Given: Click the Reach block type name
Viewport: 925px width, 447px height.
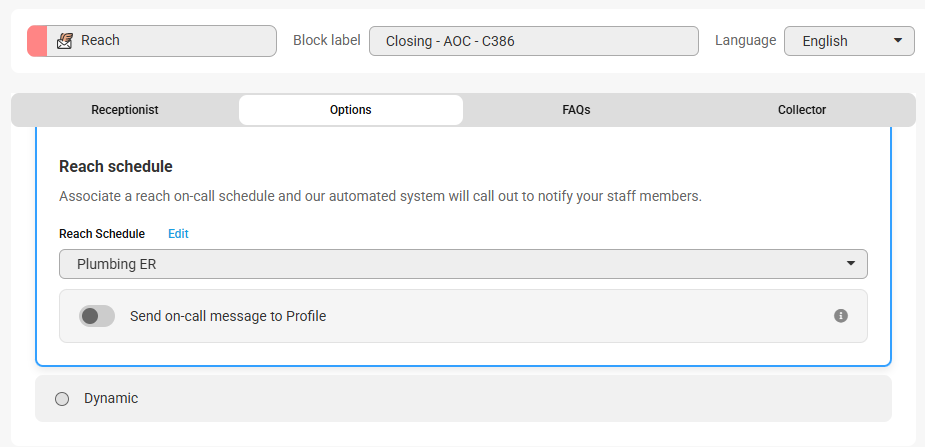Looking at the screenshot, I should [x=100, y=41].
